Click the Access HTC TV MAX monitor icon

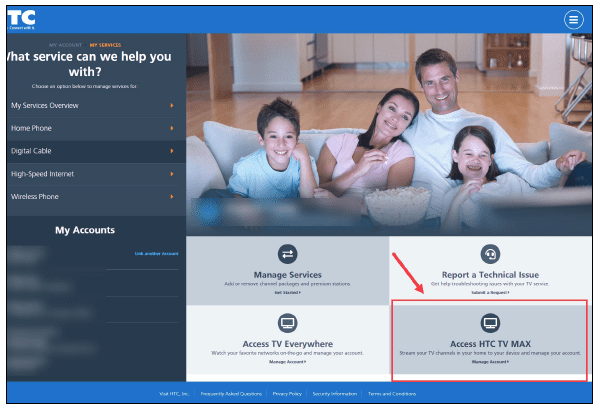[490, 323]
